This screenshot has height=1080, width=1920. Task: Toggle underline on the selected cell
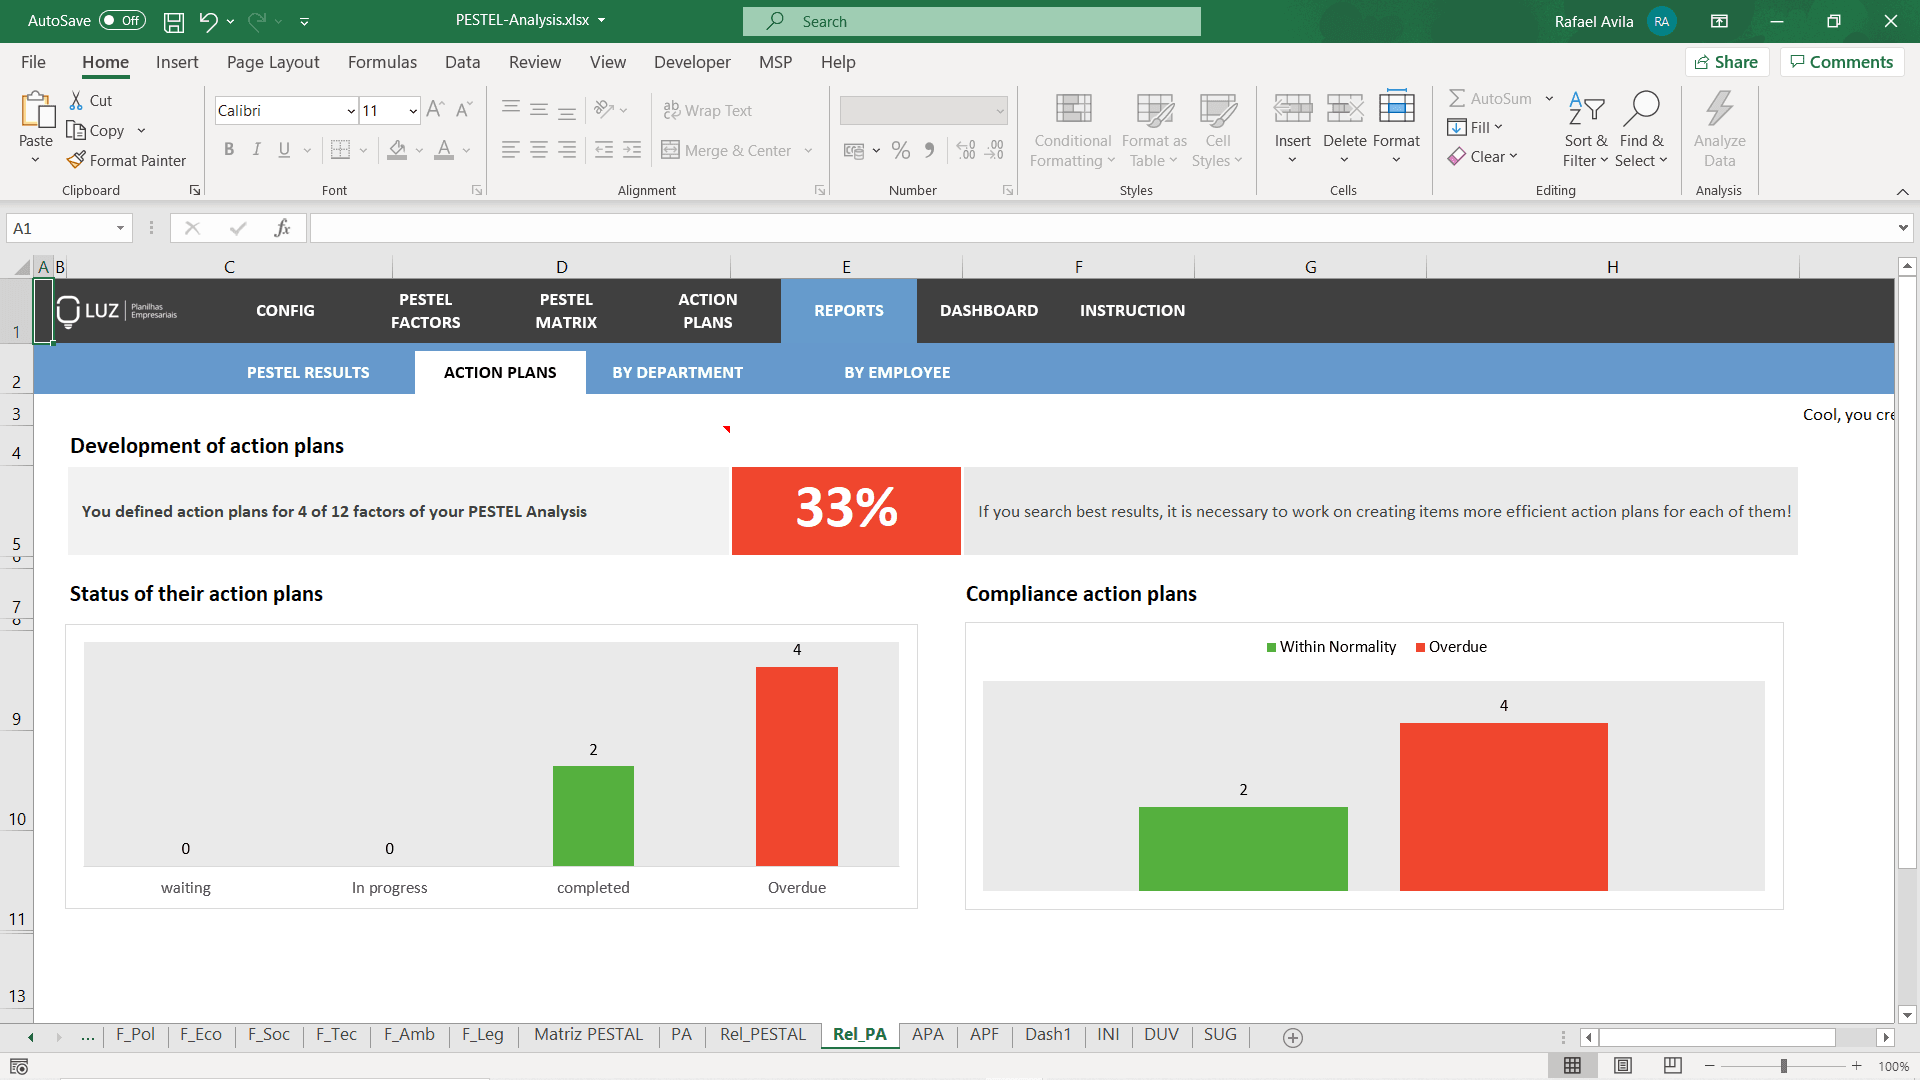[283, 149]
